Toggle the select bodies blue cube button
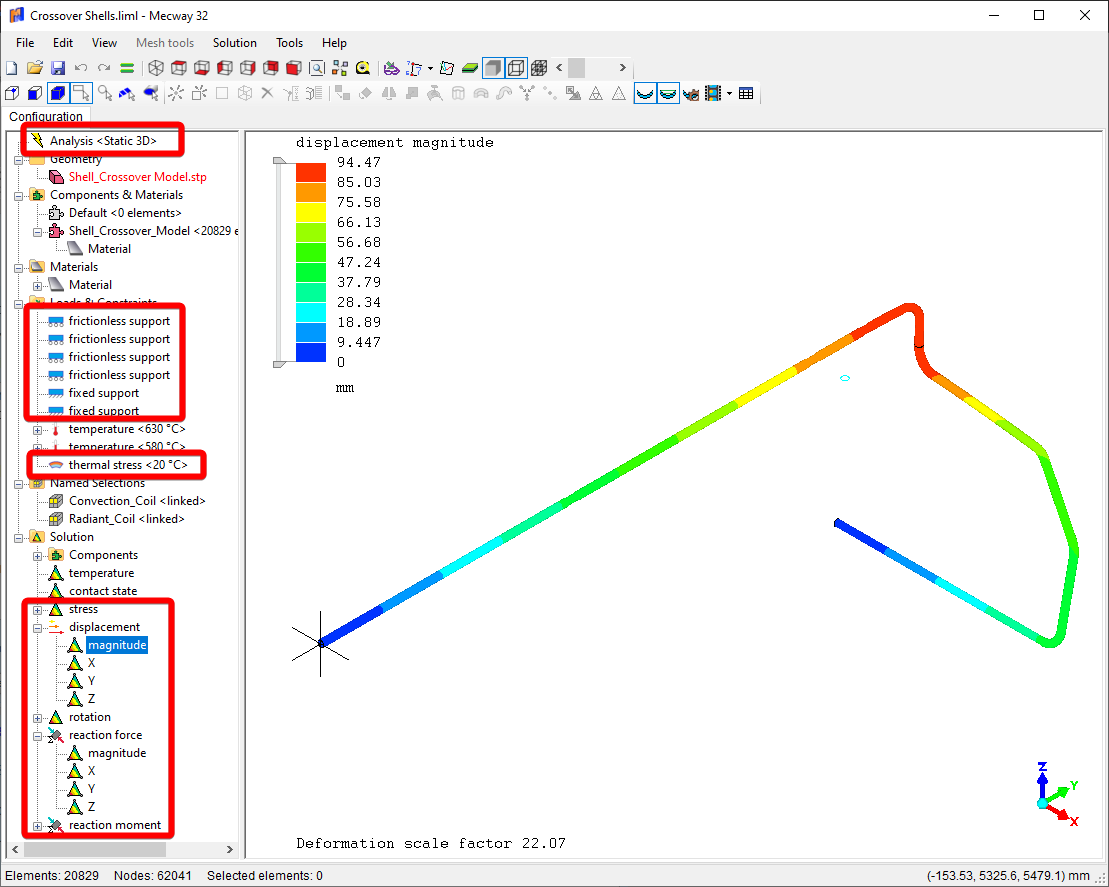The image size is (1109, 887). pyautogui.click(x=58, y=93)
